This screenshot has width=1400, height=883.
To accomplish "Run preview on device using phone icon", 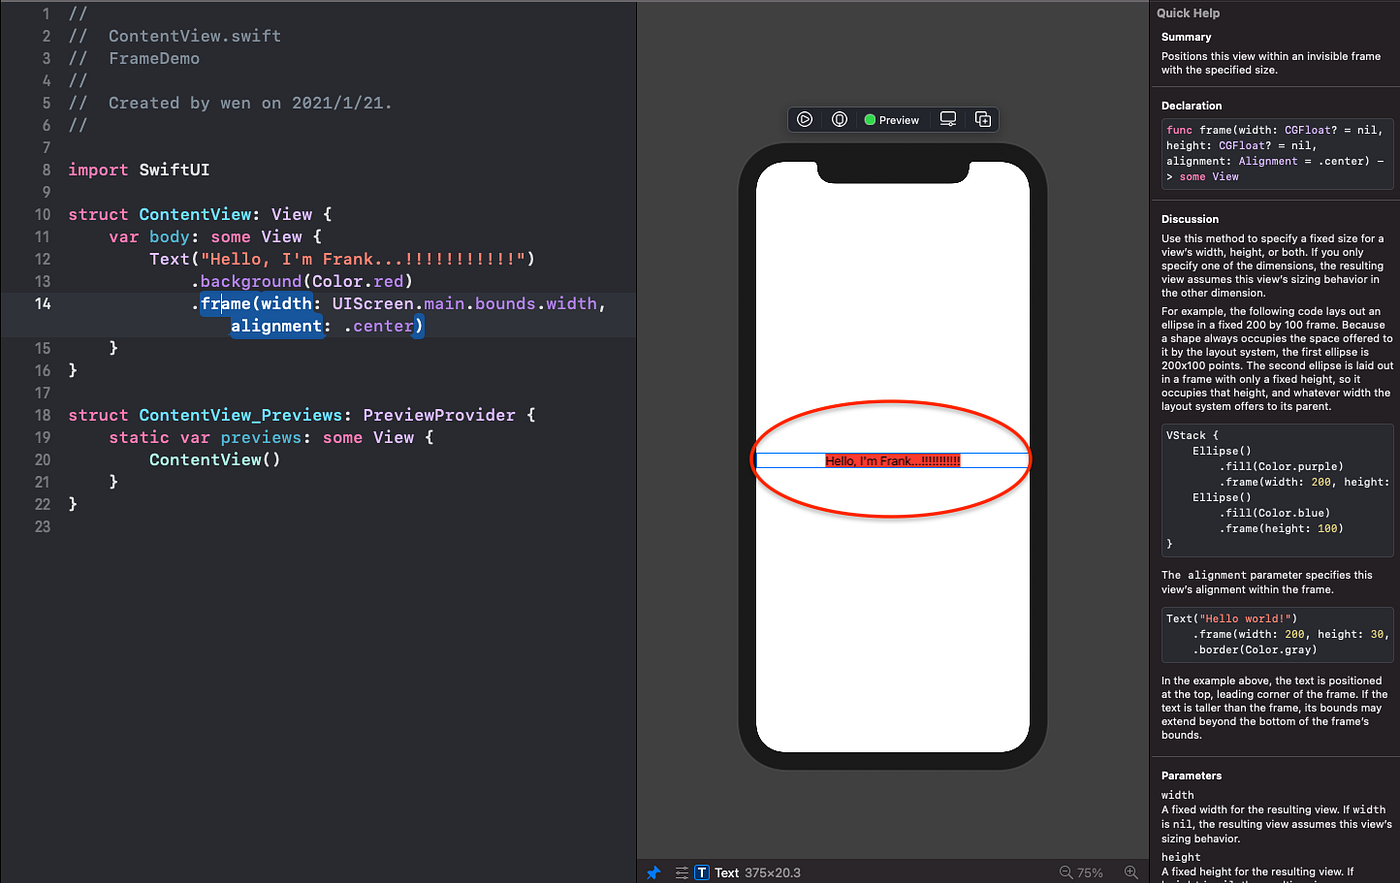I will [840, 119].
